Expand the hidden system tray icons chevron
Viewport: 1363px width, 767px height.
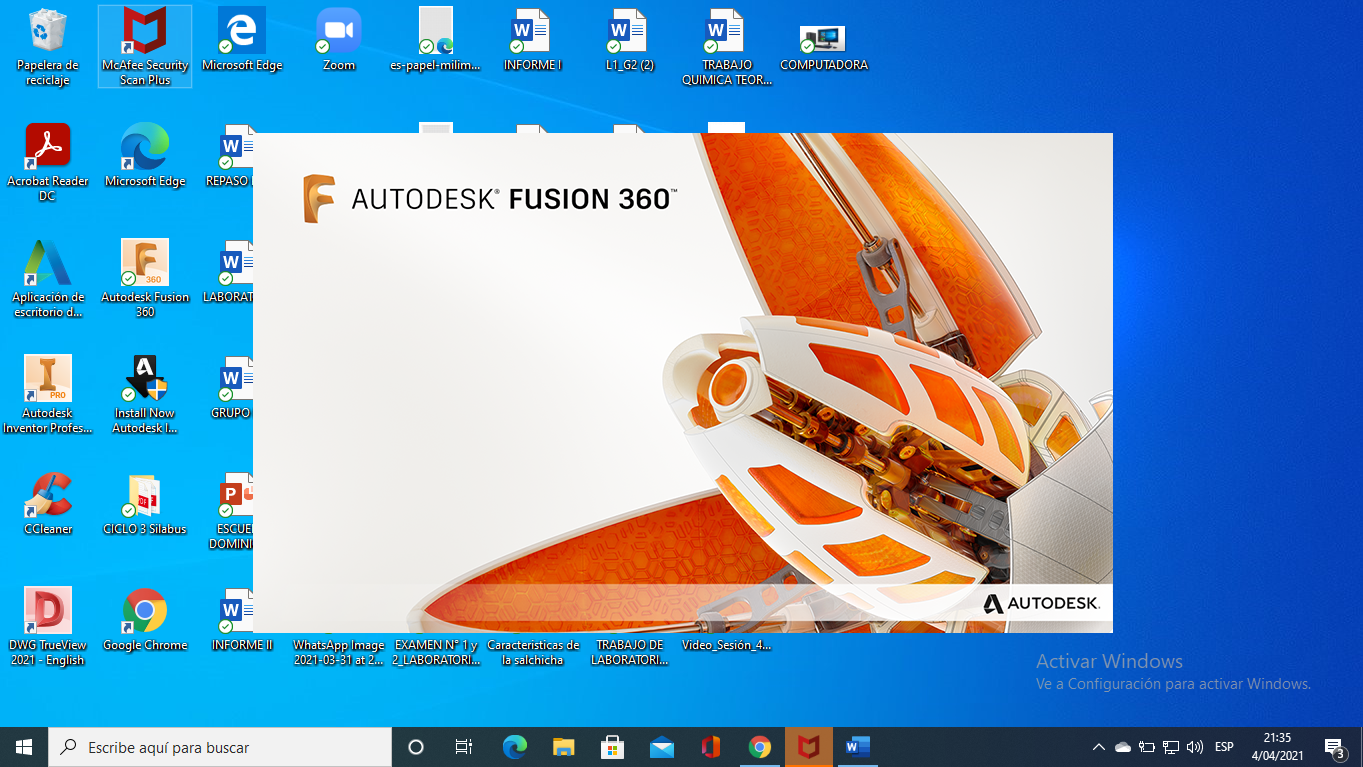[x=1099, y=747]
